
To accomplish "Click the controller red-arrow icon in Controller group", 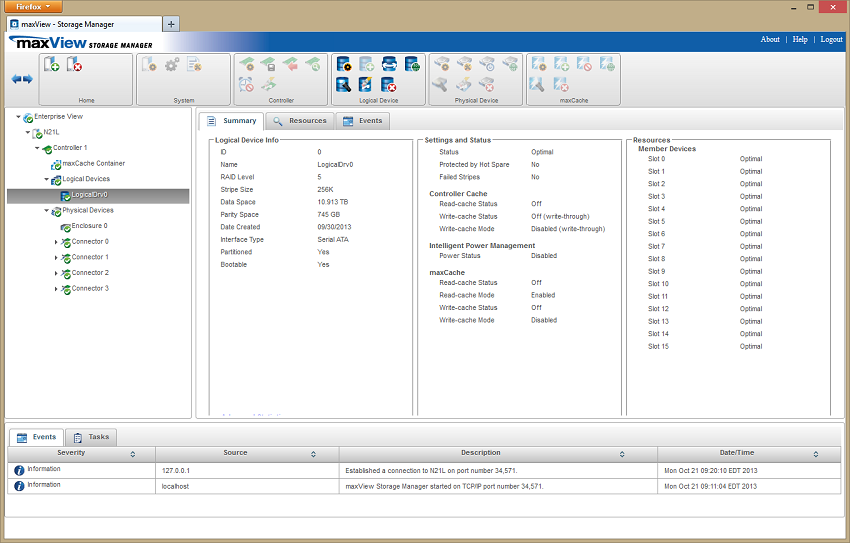I will click(291, 64).
